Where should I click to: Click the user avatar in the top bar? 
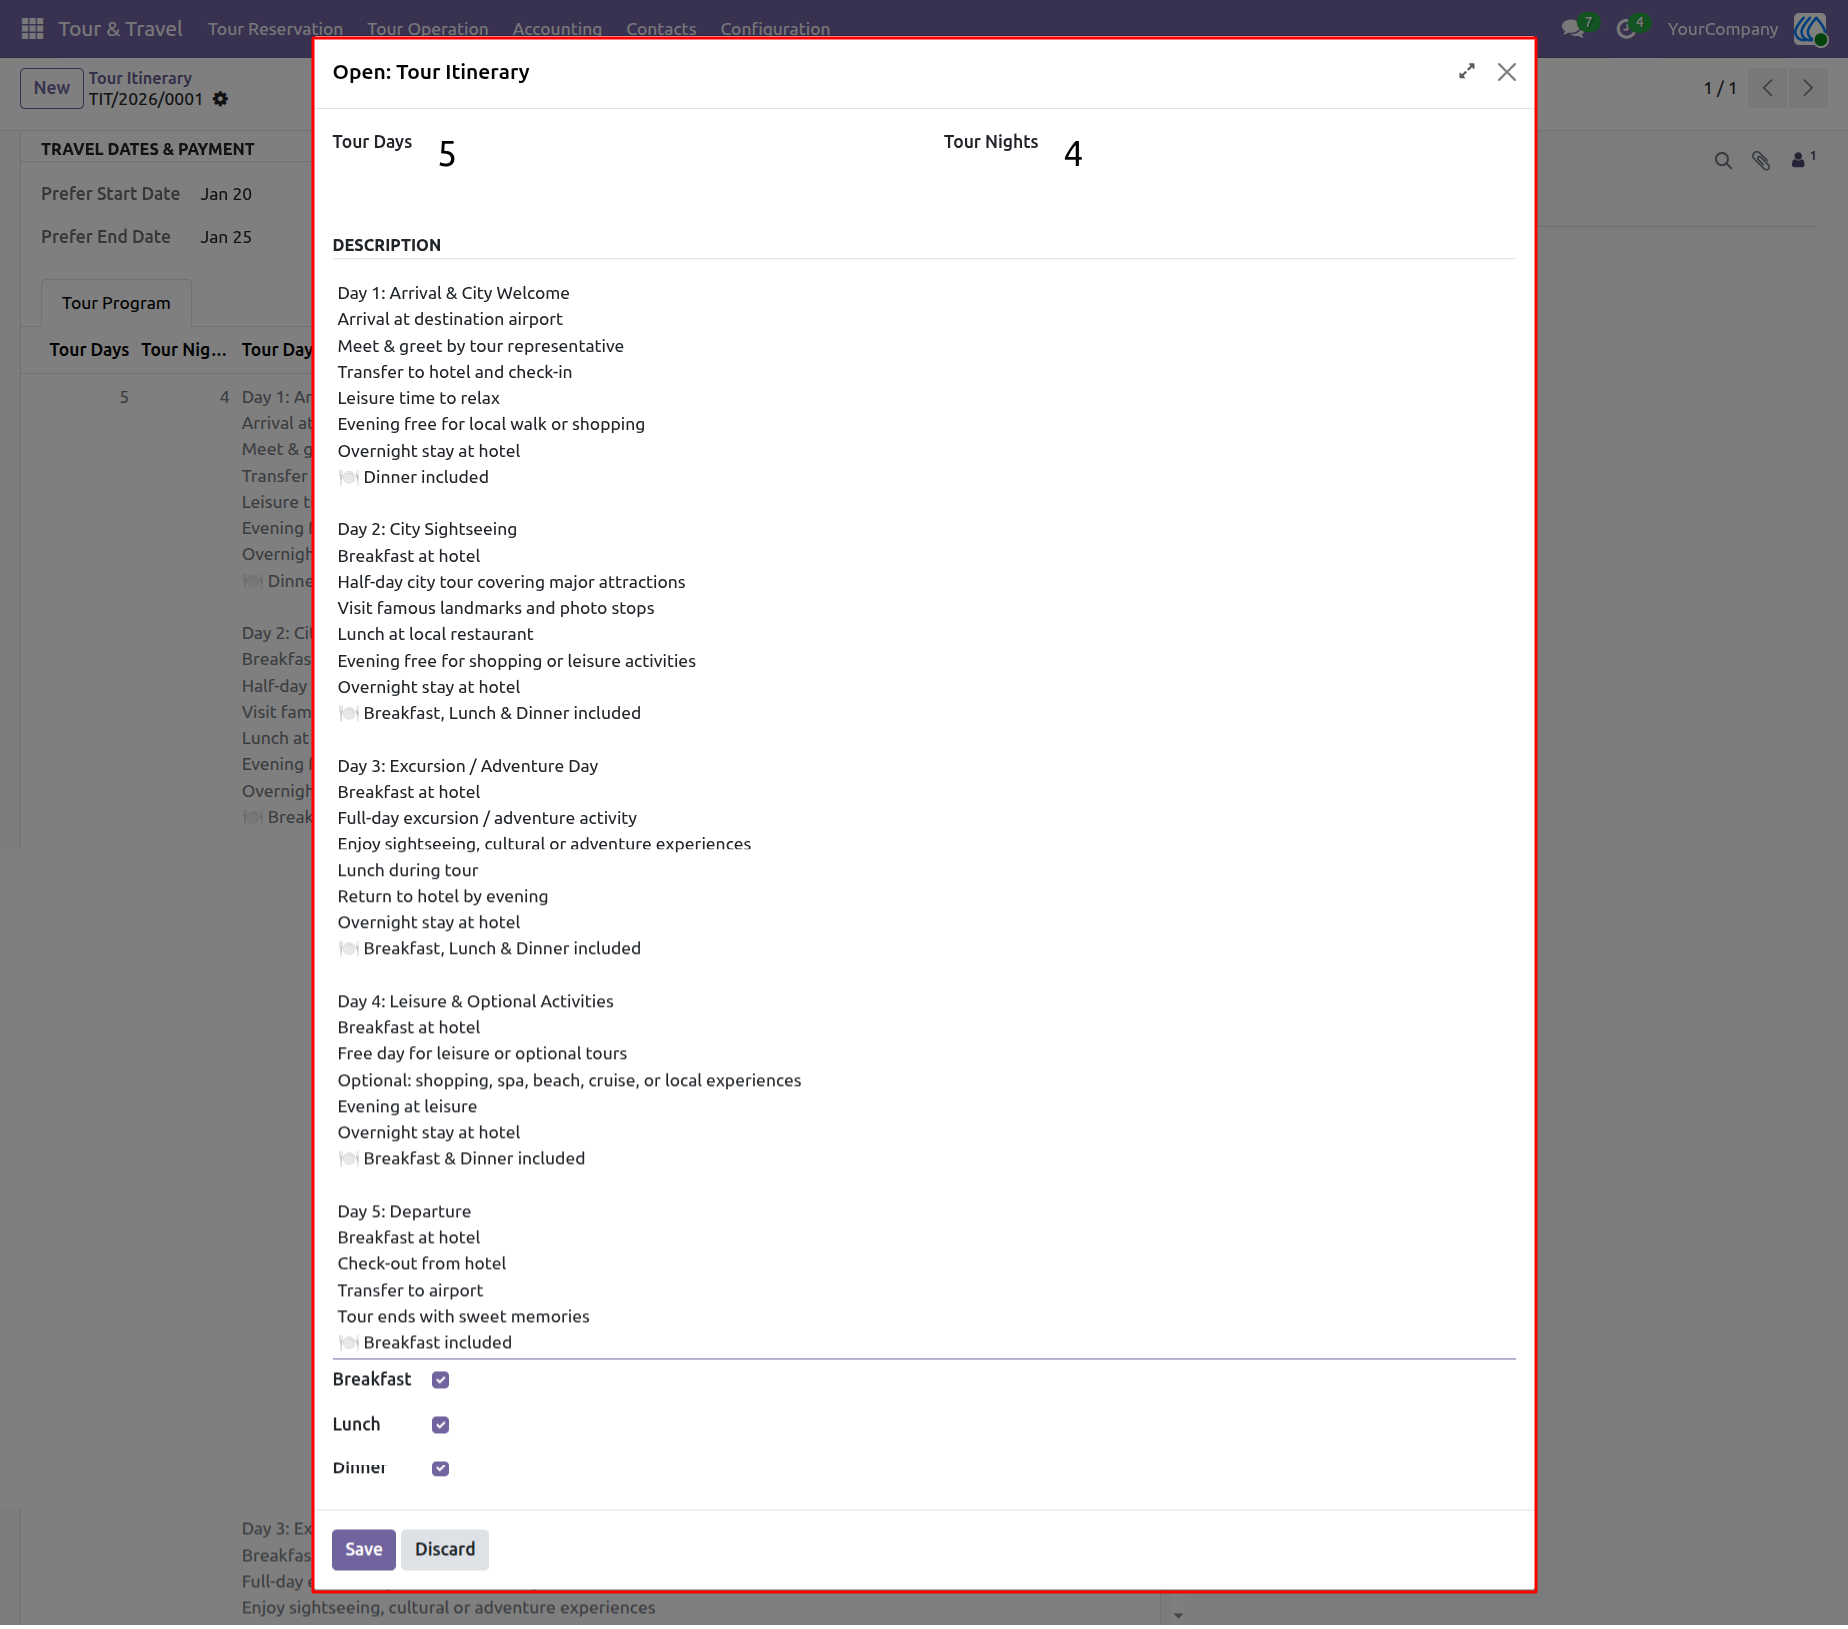coord(1810,29)
